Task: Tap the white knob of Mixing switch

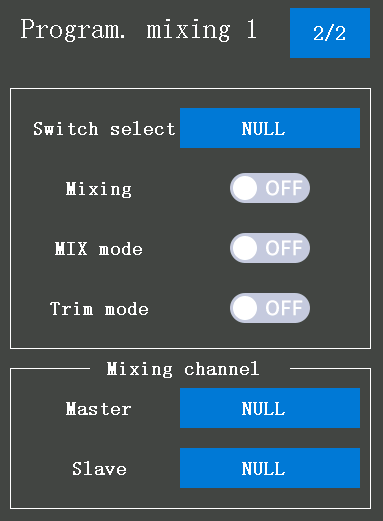Action: (245, 188)
